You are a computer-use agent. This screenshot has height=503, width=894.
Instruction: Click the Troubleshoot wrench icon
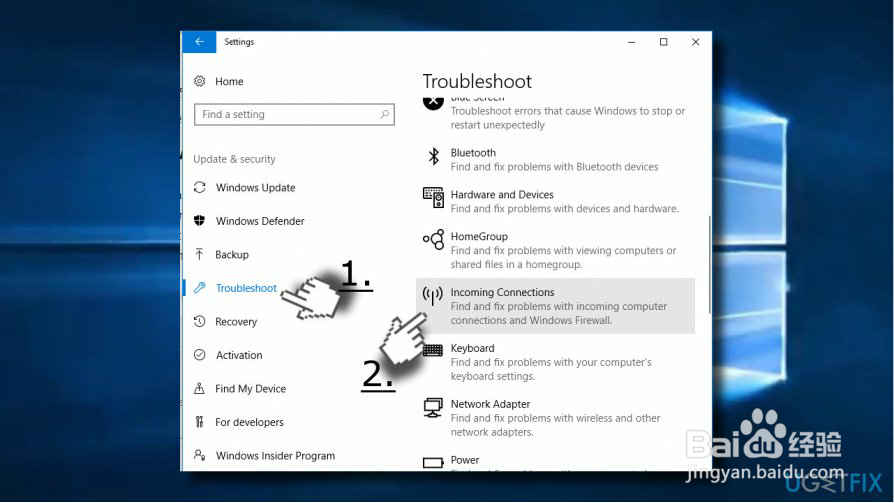pyautogui.click(x=200, y=288)
